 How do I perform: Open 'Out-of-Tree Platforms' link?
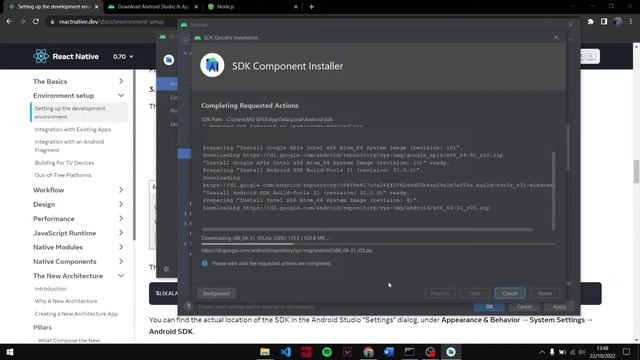(x=63, y=175)
